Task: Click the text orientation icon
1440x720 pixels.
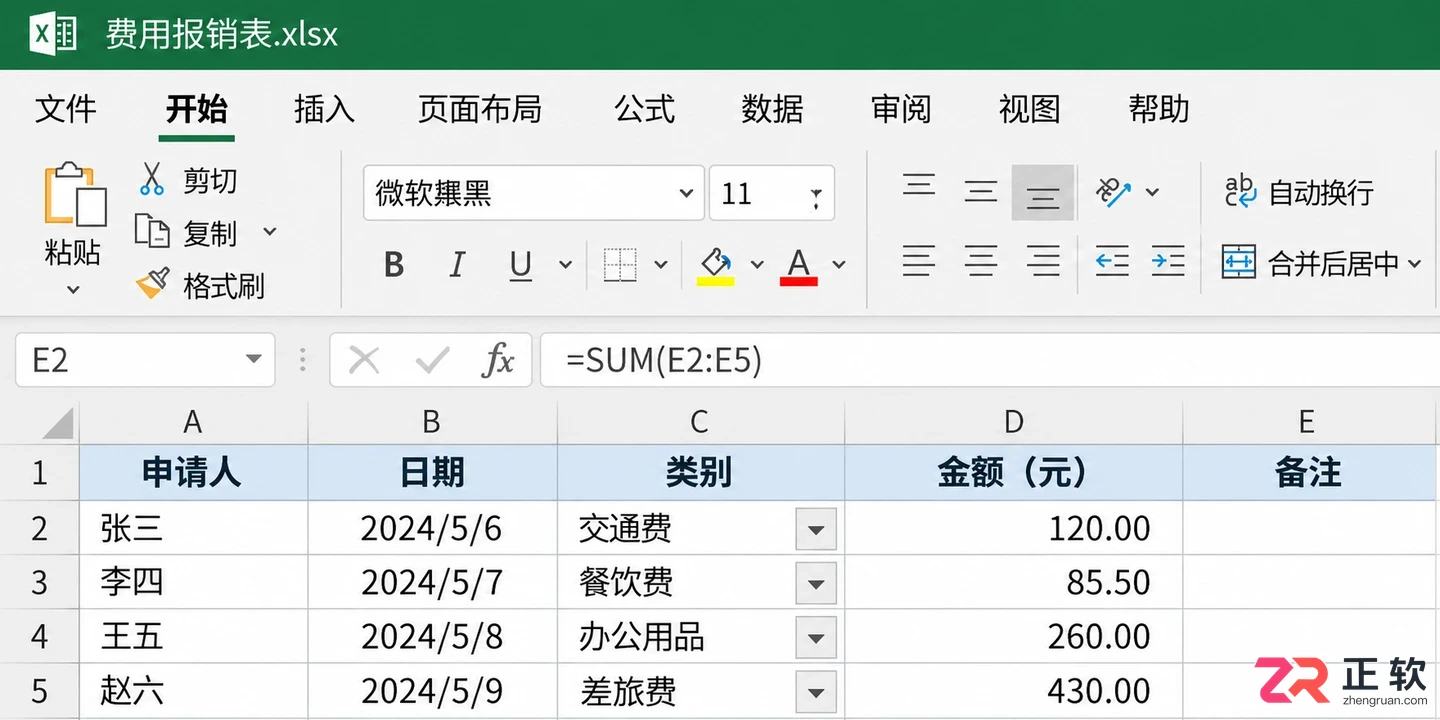Action: point(1113,191)
